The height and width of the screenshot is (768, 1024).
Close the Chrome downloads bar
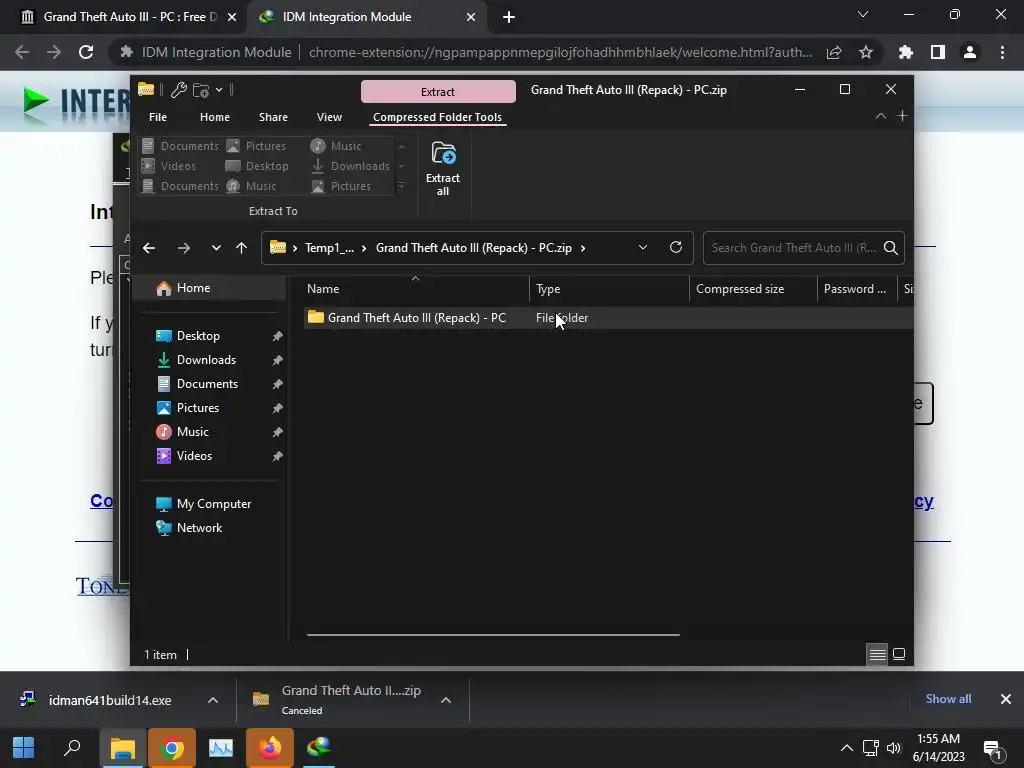pyautogui.click(x=1006, y=699)
